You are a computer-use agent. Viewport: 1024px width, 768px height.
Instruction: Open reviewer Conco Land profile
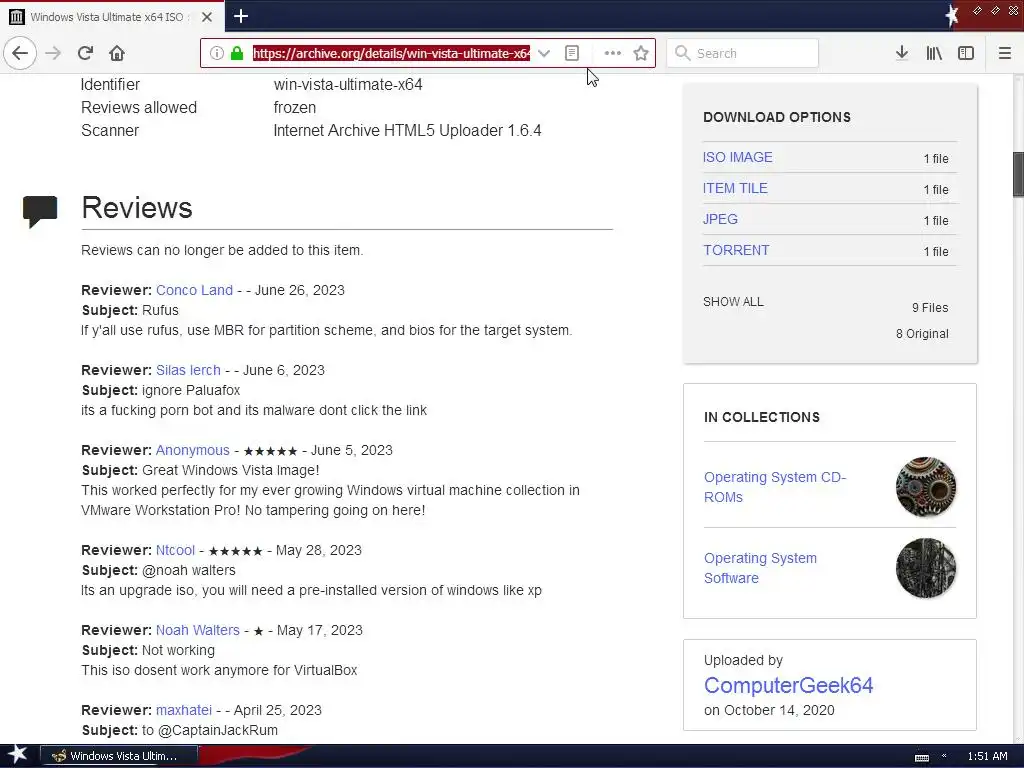tap(194, 290)
